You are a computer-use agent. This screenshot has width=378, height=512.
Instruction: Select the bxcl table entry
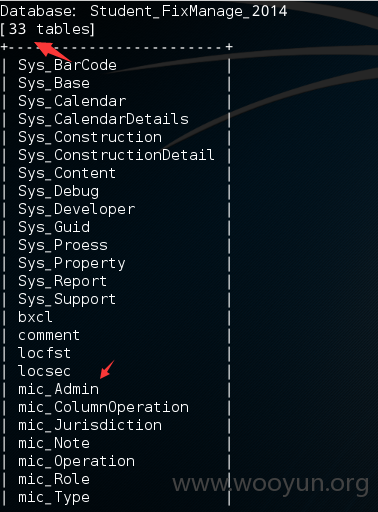pyautogui.click(x=35, y=317)
